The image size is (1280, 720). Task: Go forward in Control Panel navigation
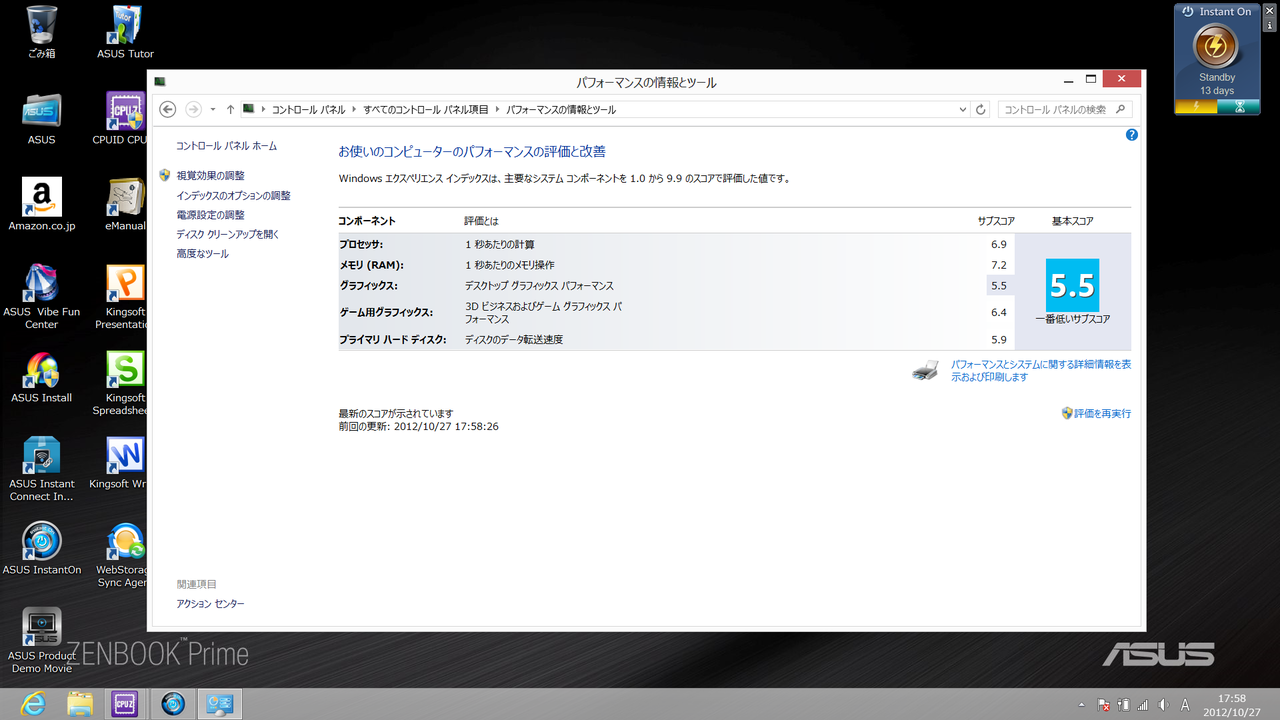pos(194,109)
